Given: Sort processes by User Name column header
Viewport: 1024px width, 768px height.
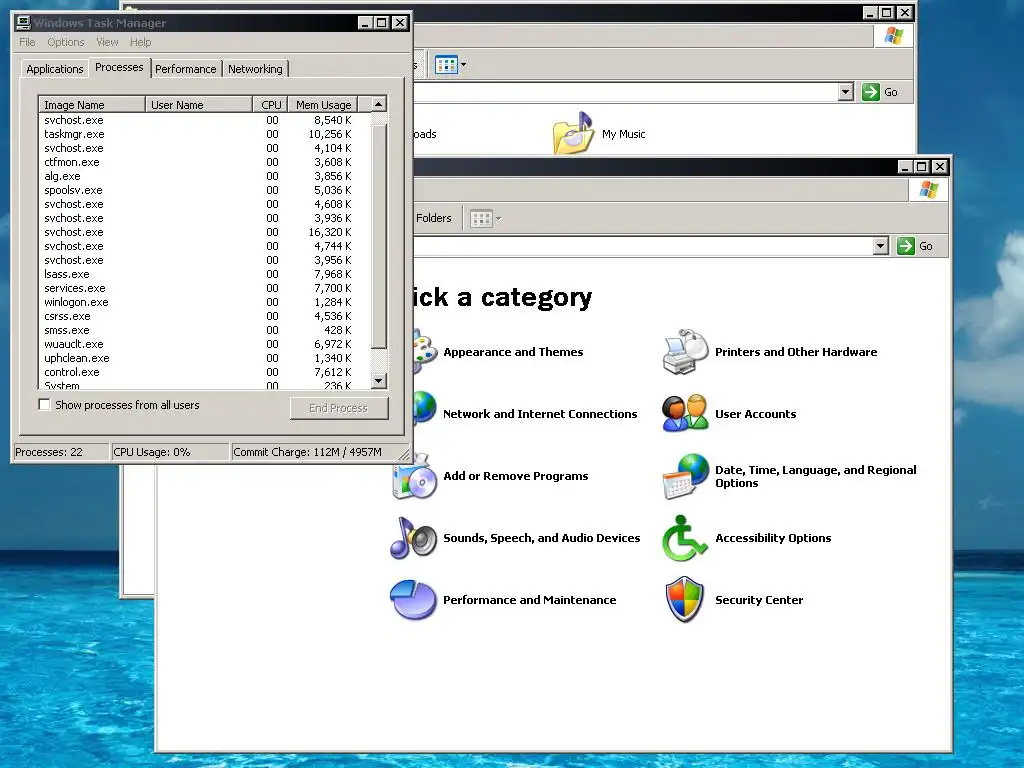Looking at the screenshot, I should click(x=199, y=104).
